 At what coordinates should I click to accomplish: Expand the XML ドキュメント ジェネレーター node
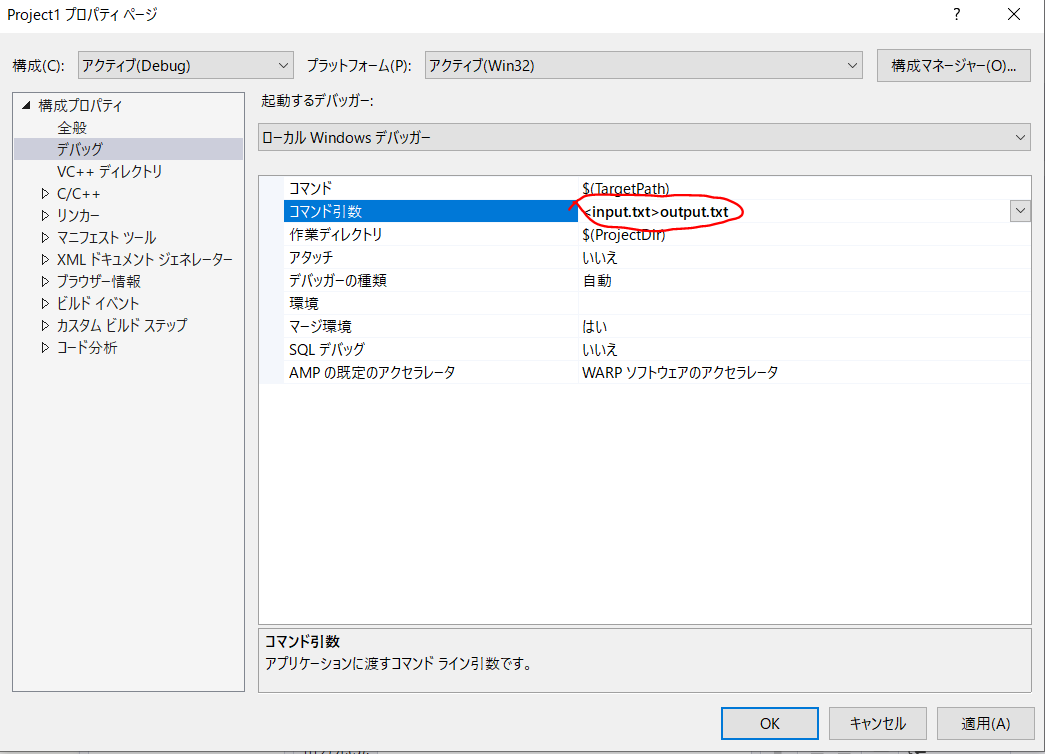[45, 259]
